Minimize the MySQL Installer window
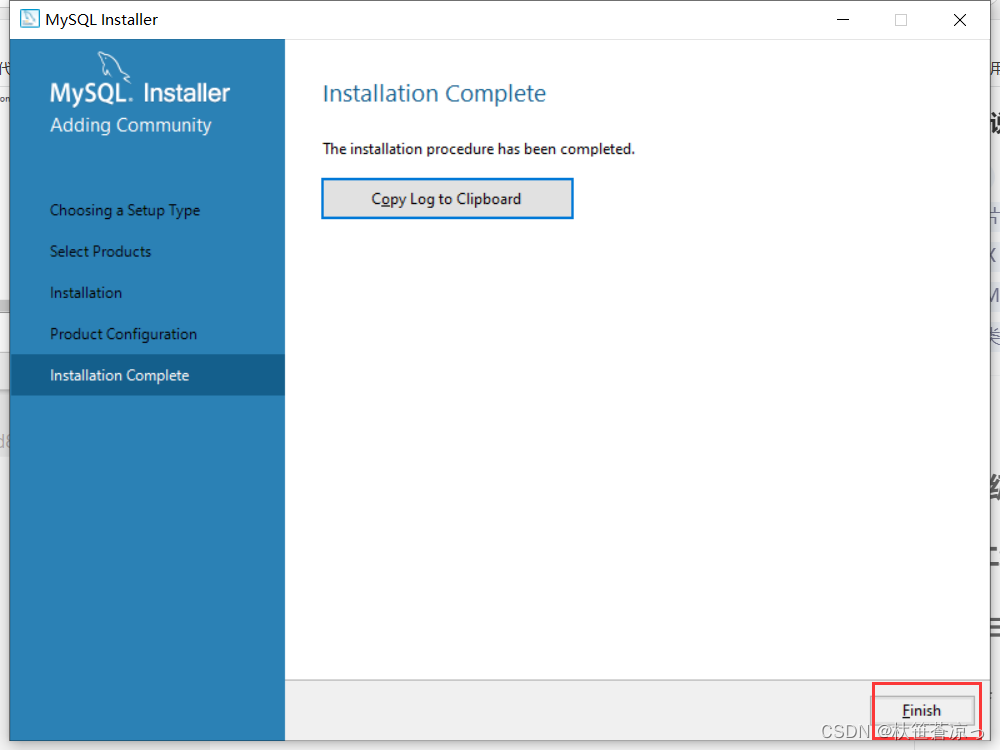 coord(843,20)
